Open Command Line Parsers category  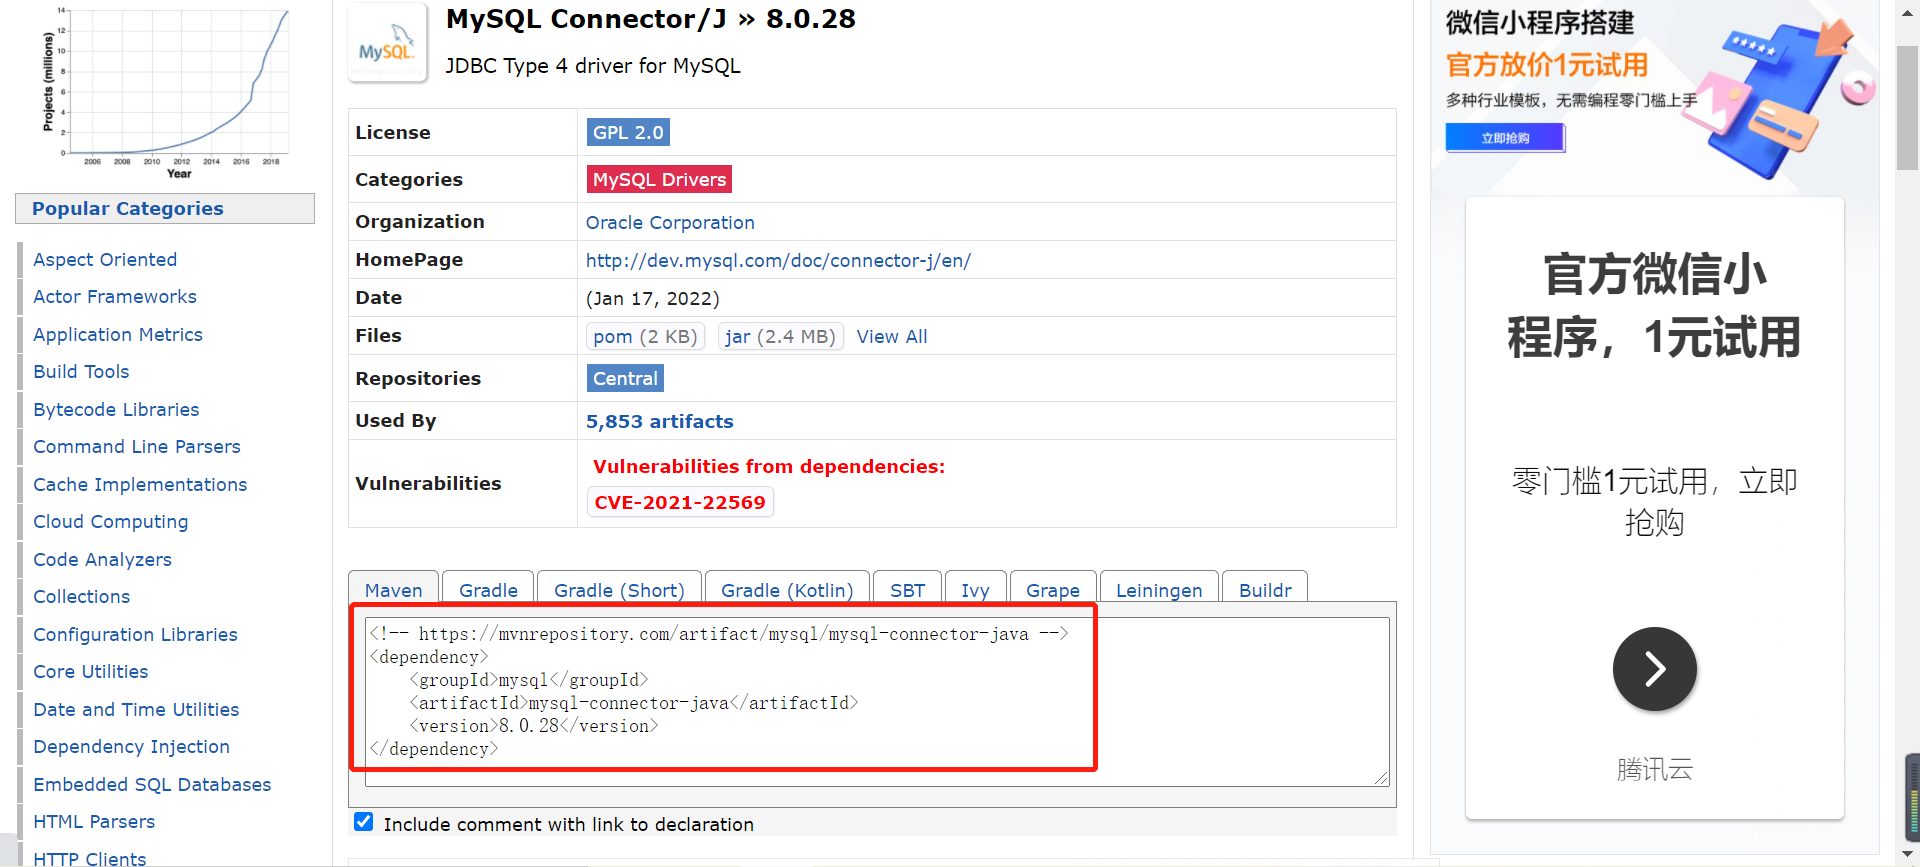(x=137, y=446)
